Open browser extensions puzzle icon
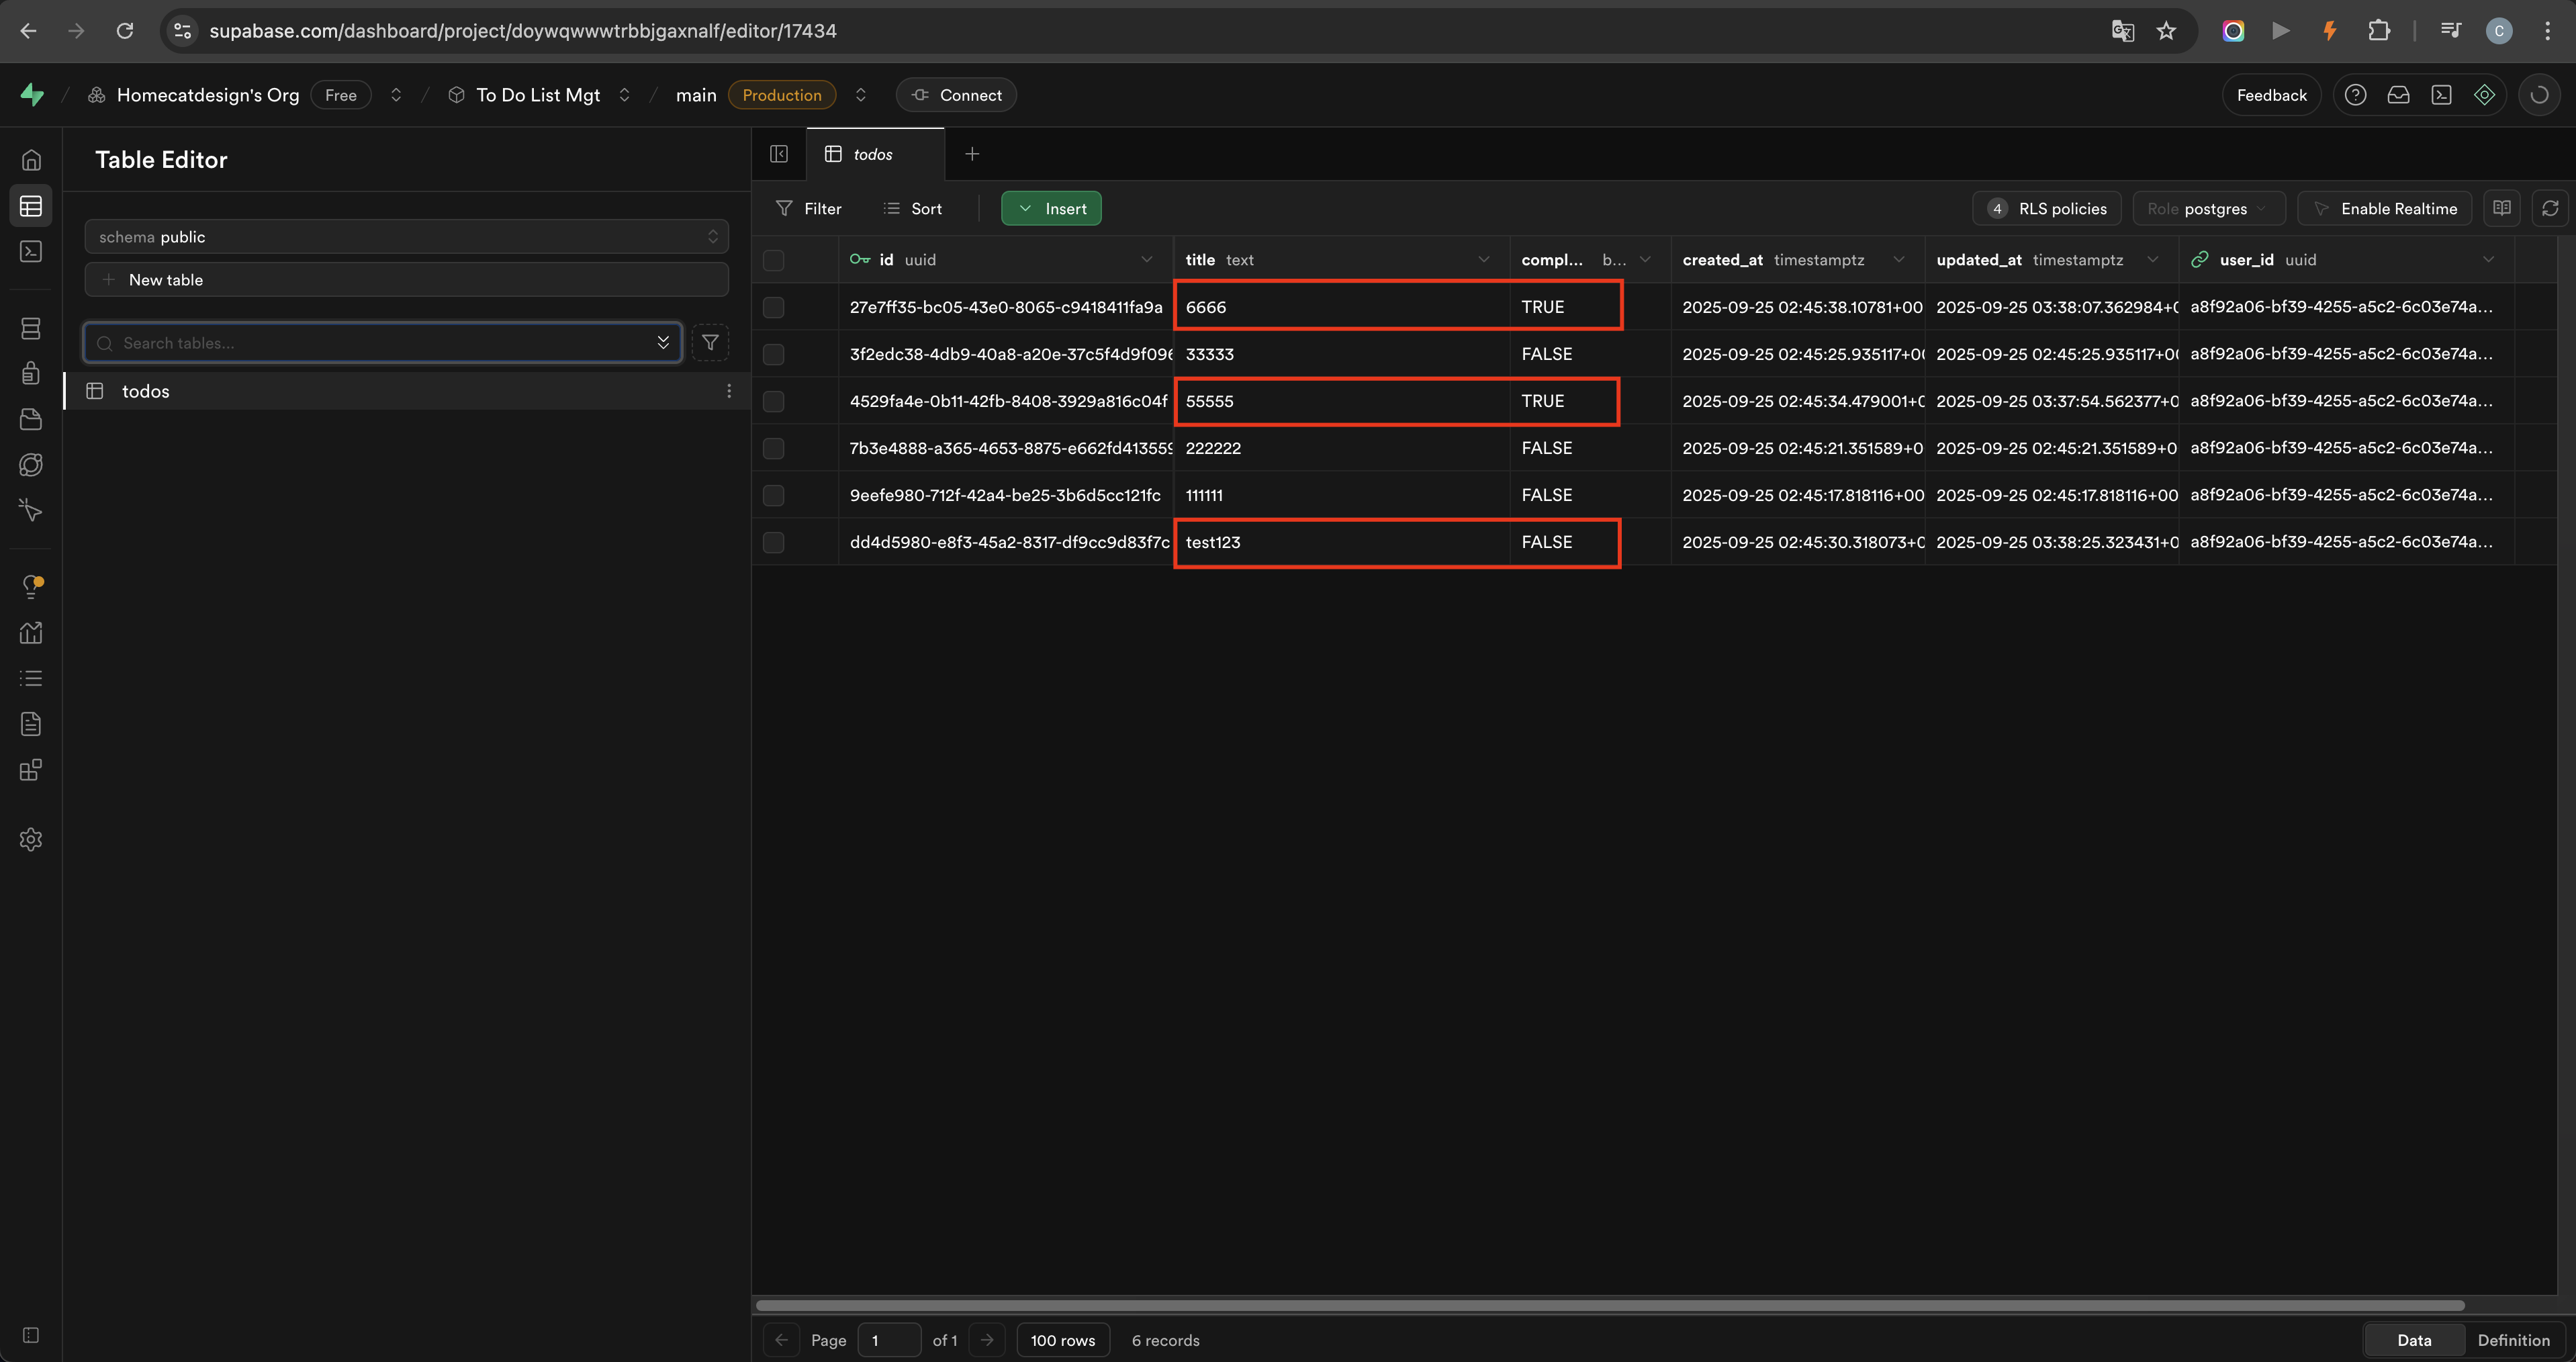 click(x=2379, y=31)
